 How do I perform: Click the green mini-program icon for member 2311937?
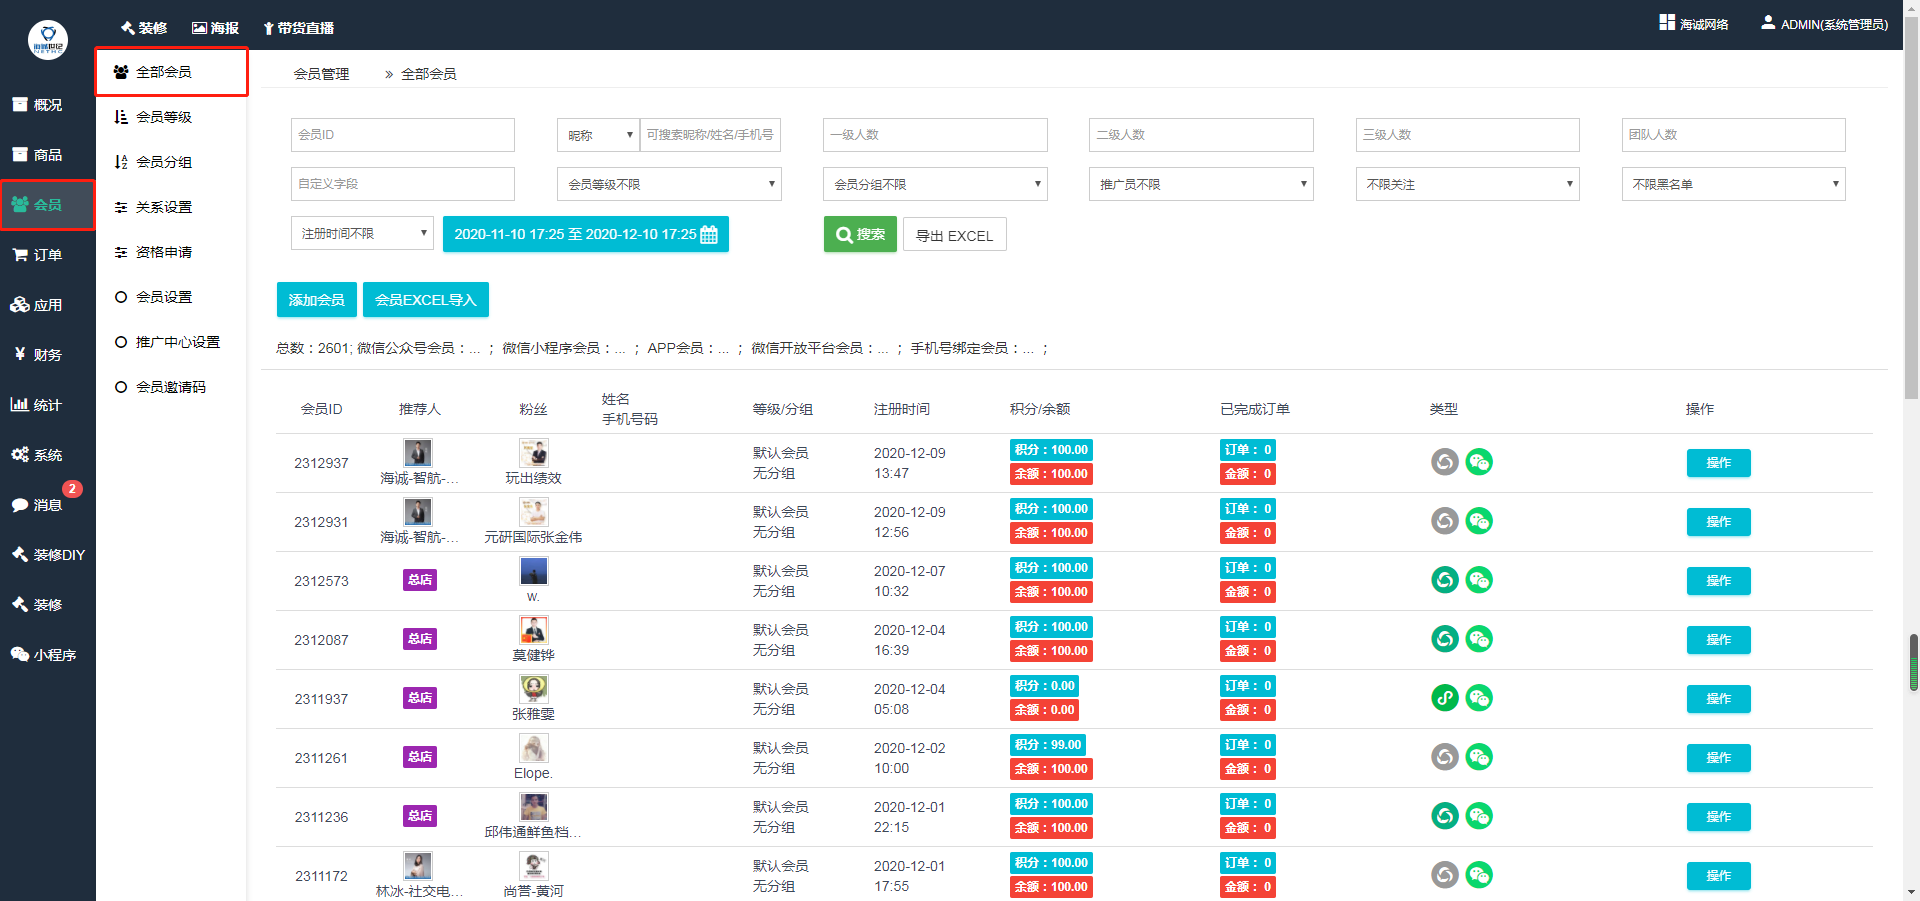pos(1444,698)
